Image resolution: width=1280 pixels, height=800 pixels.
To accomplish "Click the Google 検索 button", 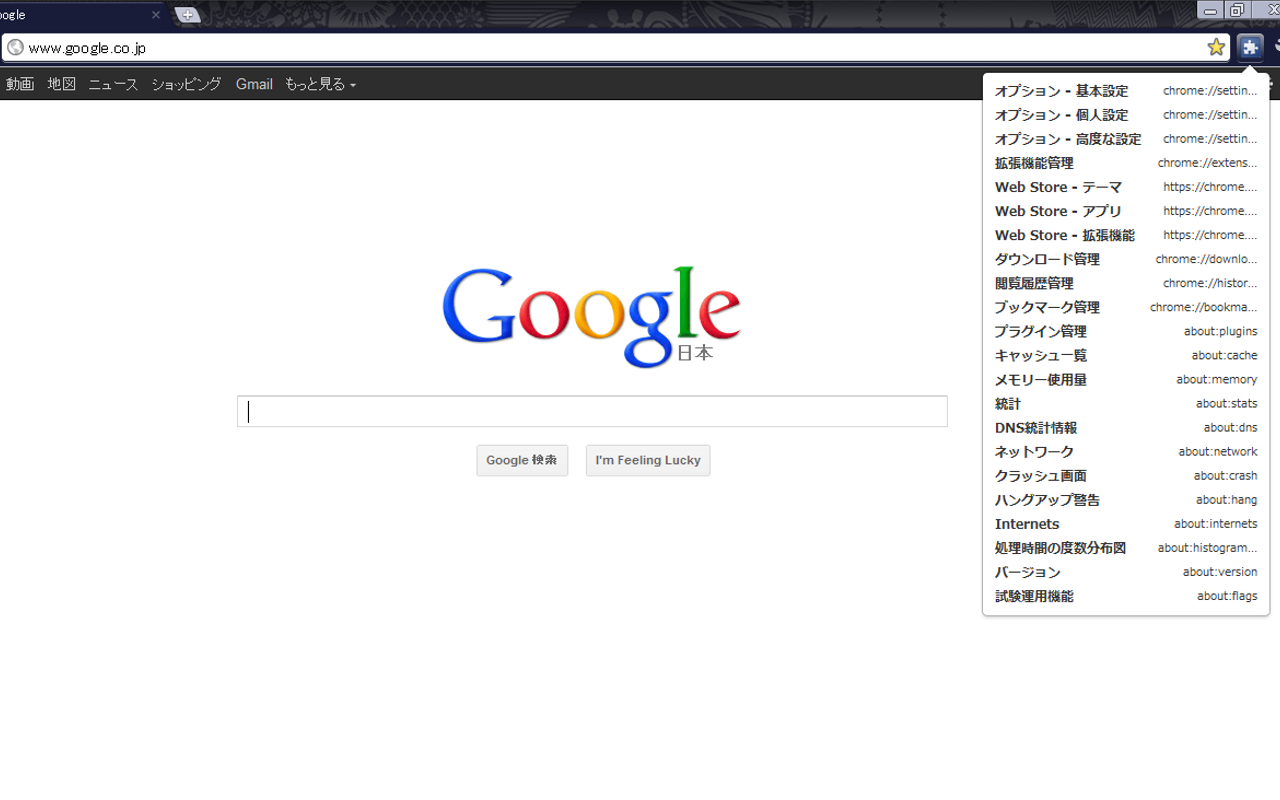I will [522, 460].
